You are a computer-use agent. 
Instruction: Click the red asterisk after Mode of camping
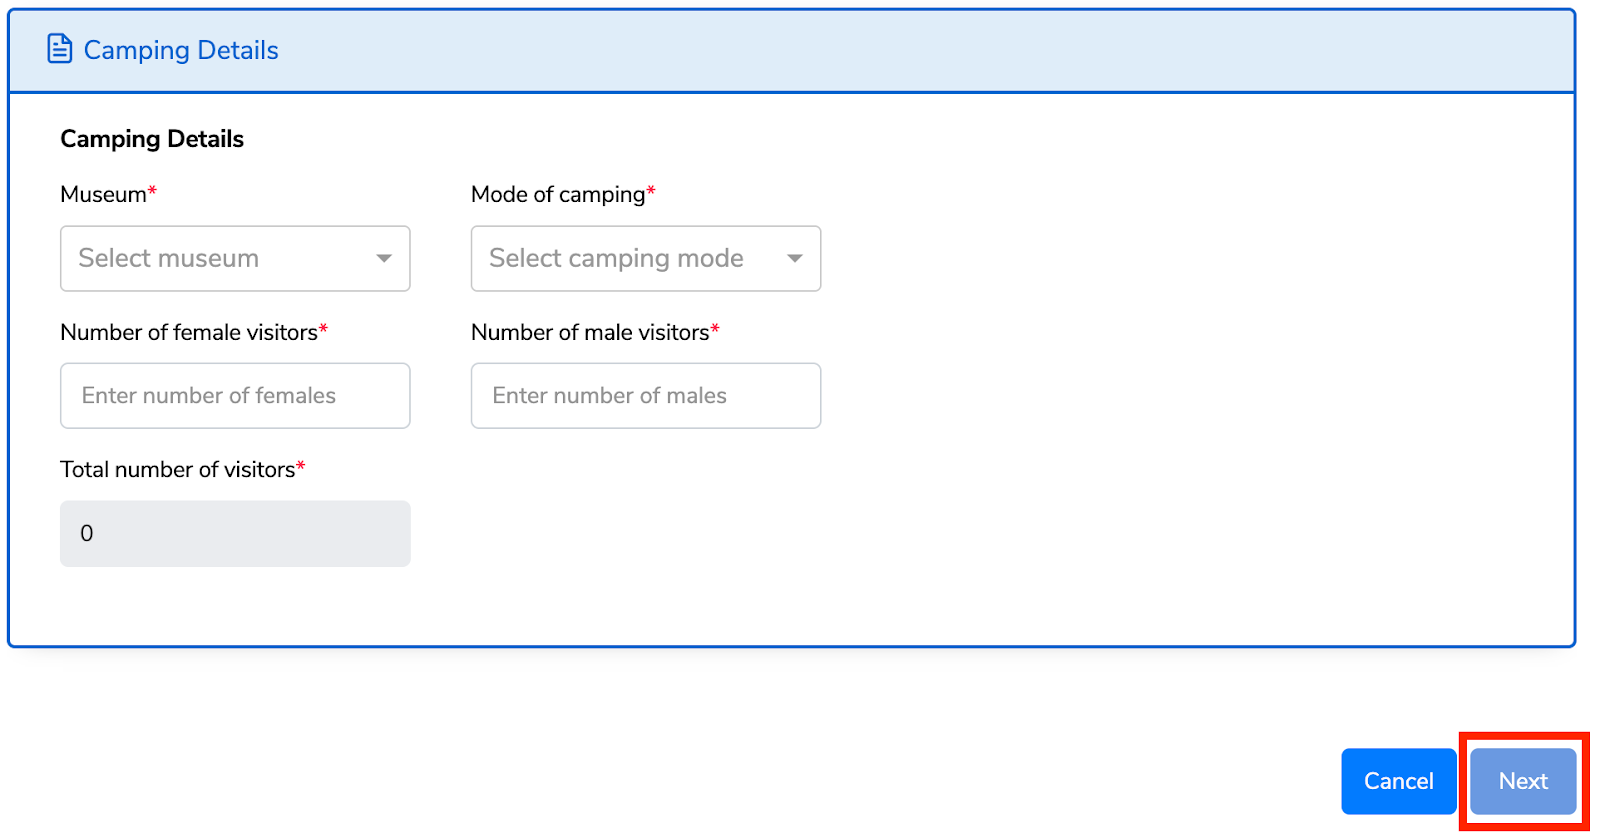[x=651, y=190]
